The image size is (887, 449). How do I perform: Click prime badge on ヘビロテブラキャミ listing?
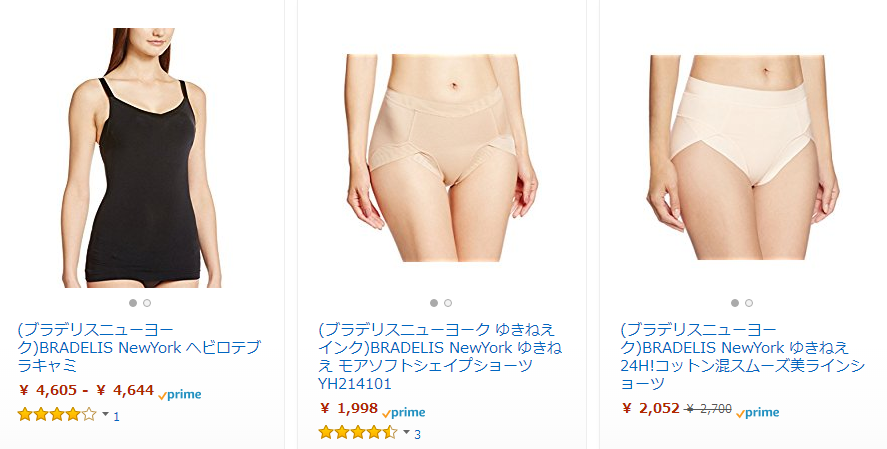click(179, 395)
